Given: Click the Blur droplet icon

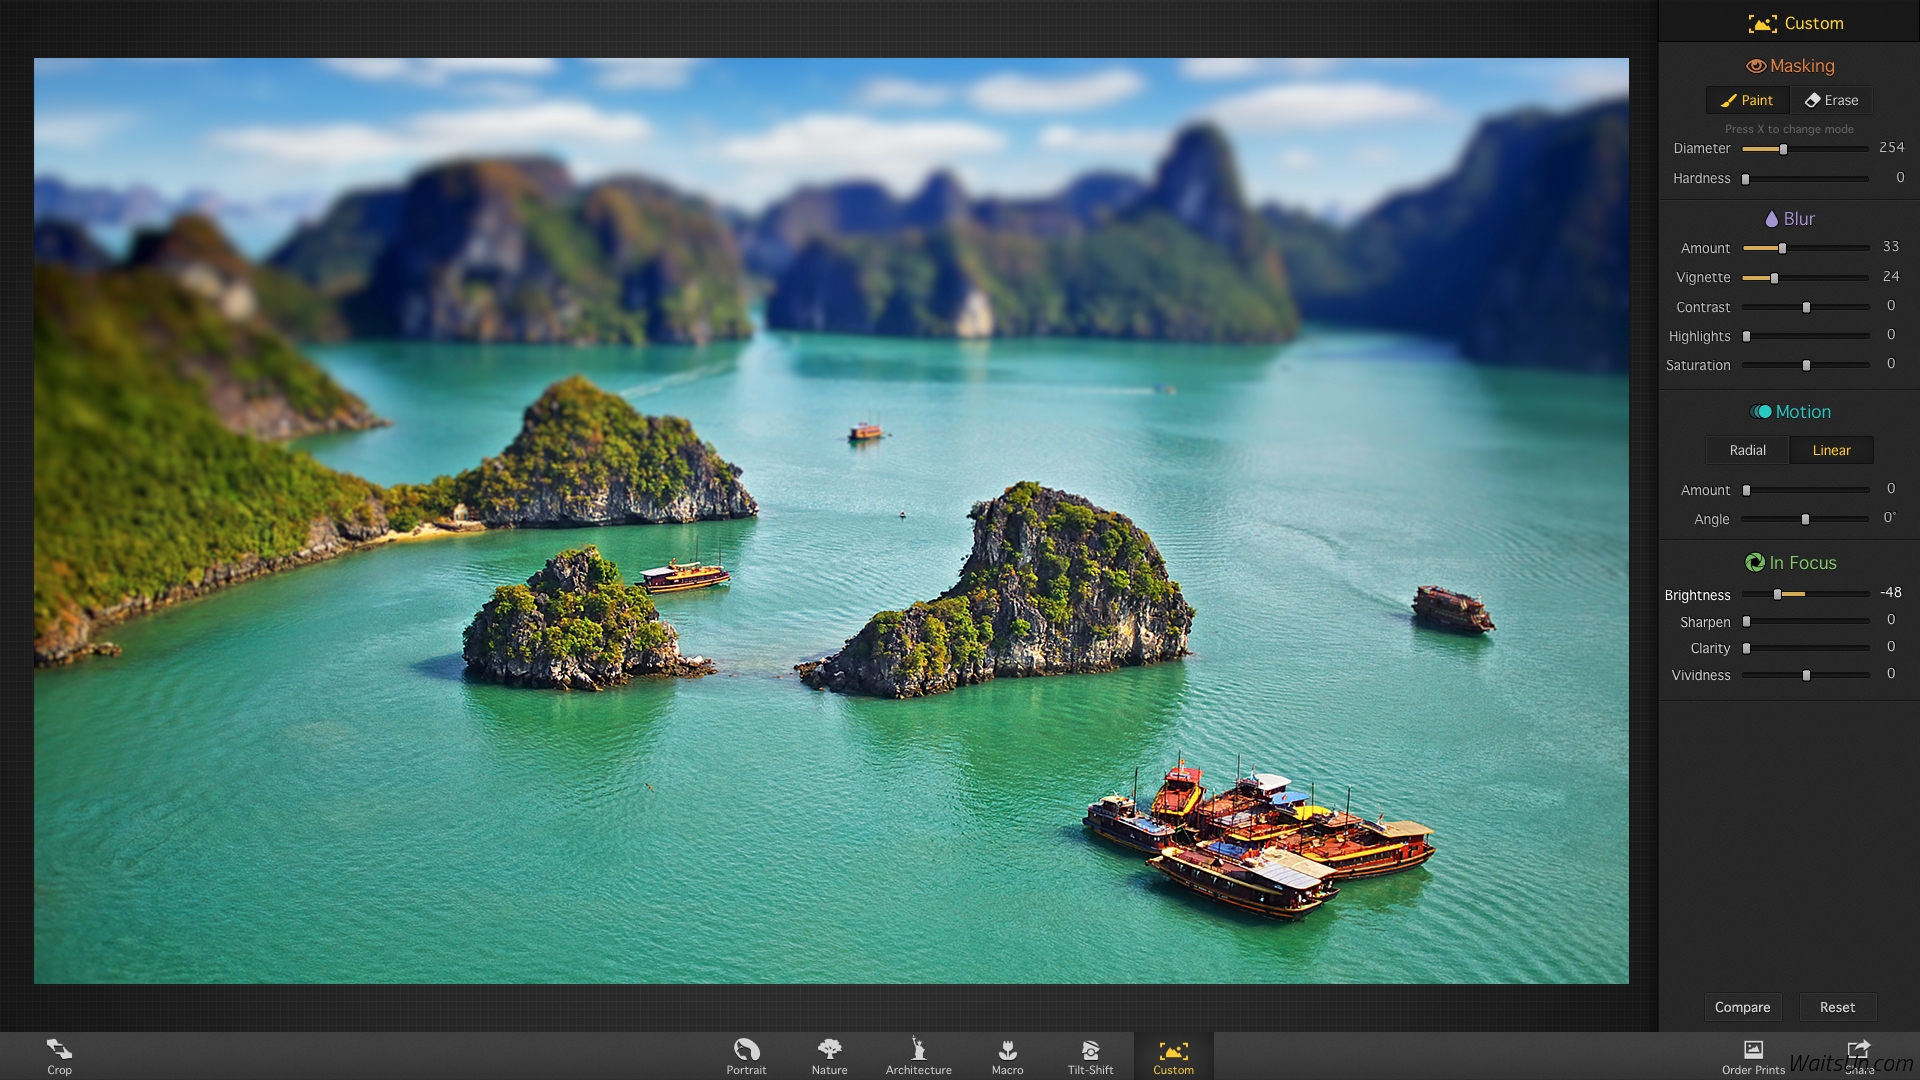Looking at the screenshot, I should coord(1770,218).
